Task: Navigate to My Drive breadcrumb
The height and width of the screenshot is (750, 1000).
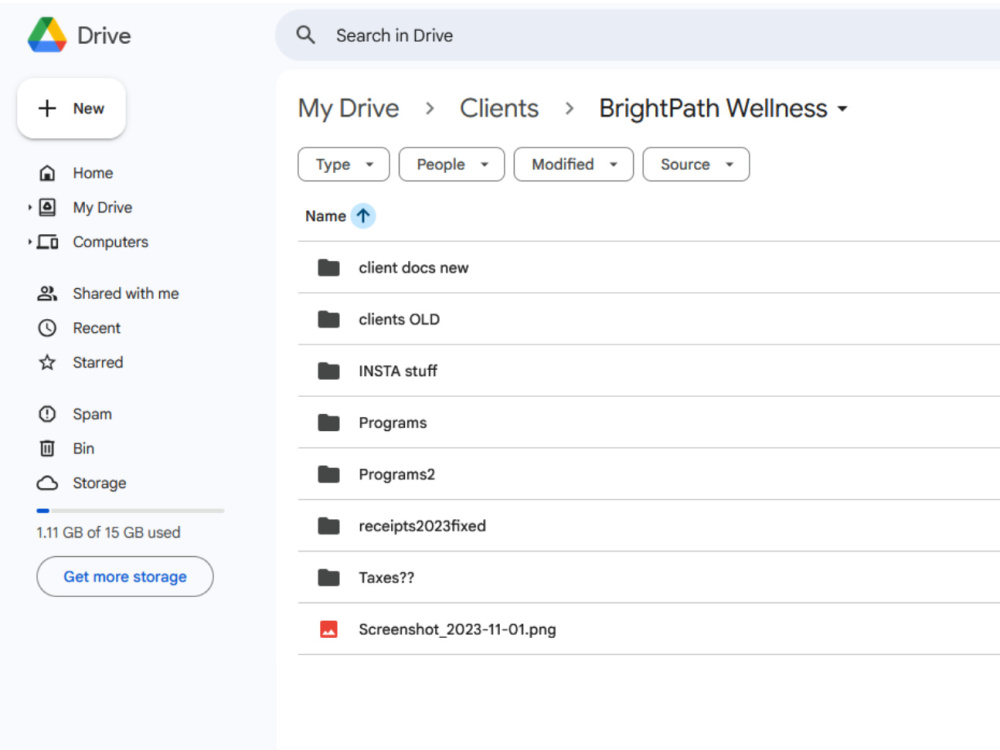Action: 348,108
